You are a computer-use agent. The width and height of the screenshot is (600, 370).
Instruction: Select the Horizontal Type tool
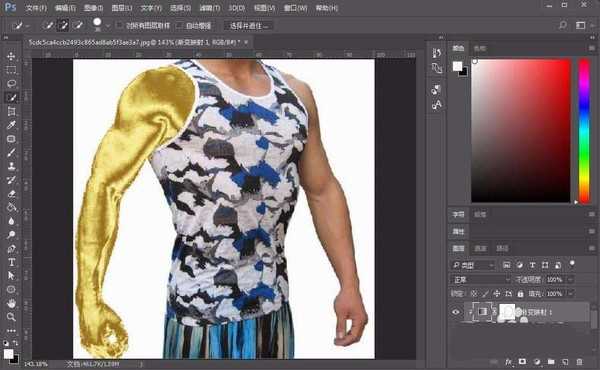pyautogui.click(x=11, y=262)
